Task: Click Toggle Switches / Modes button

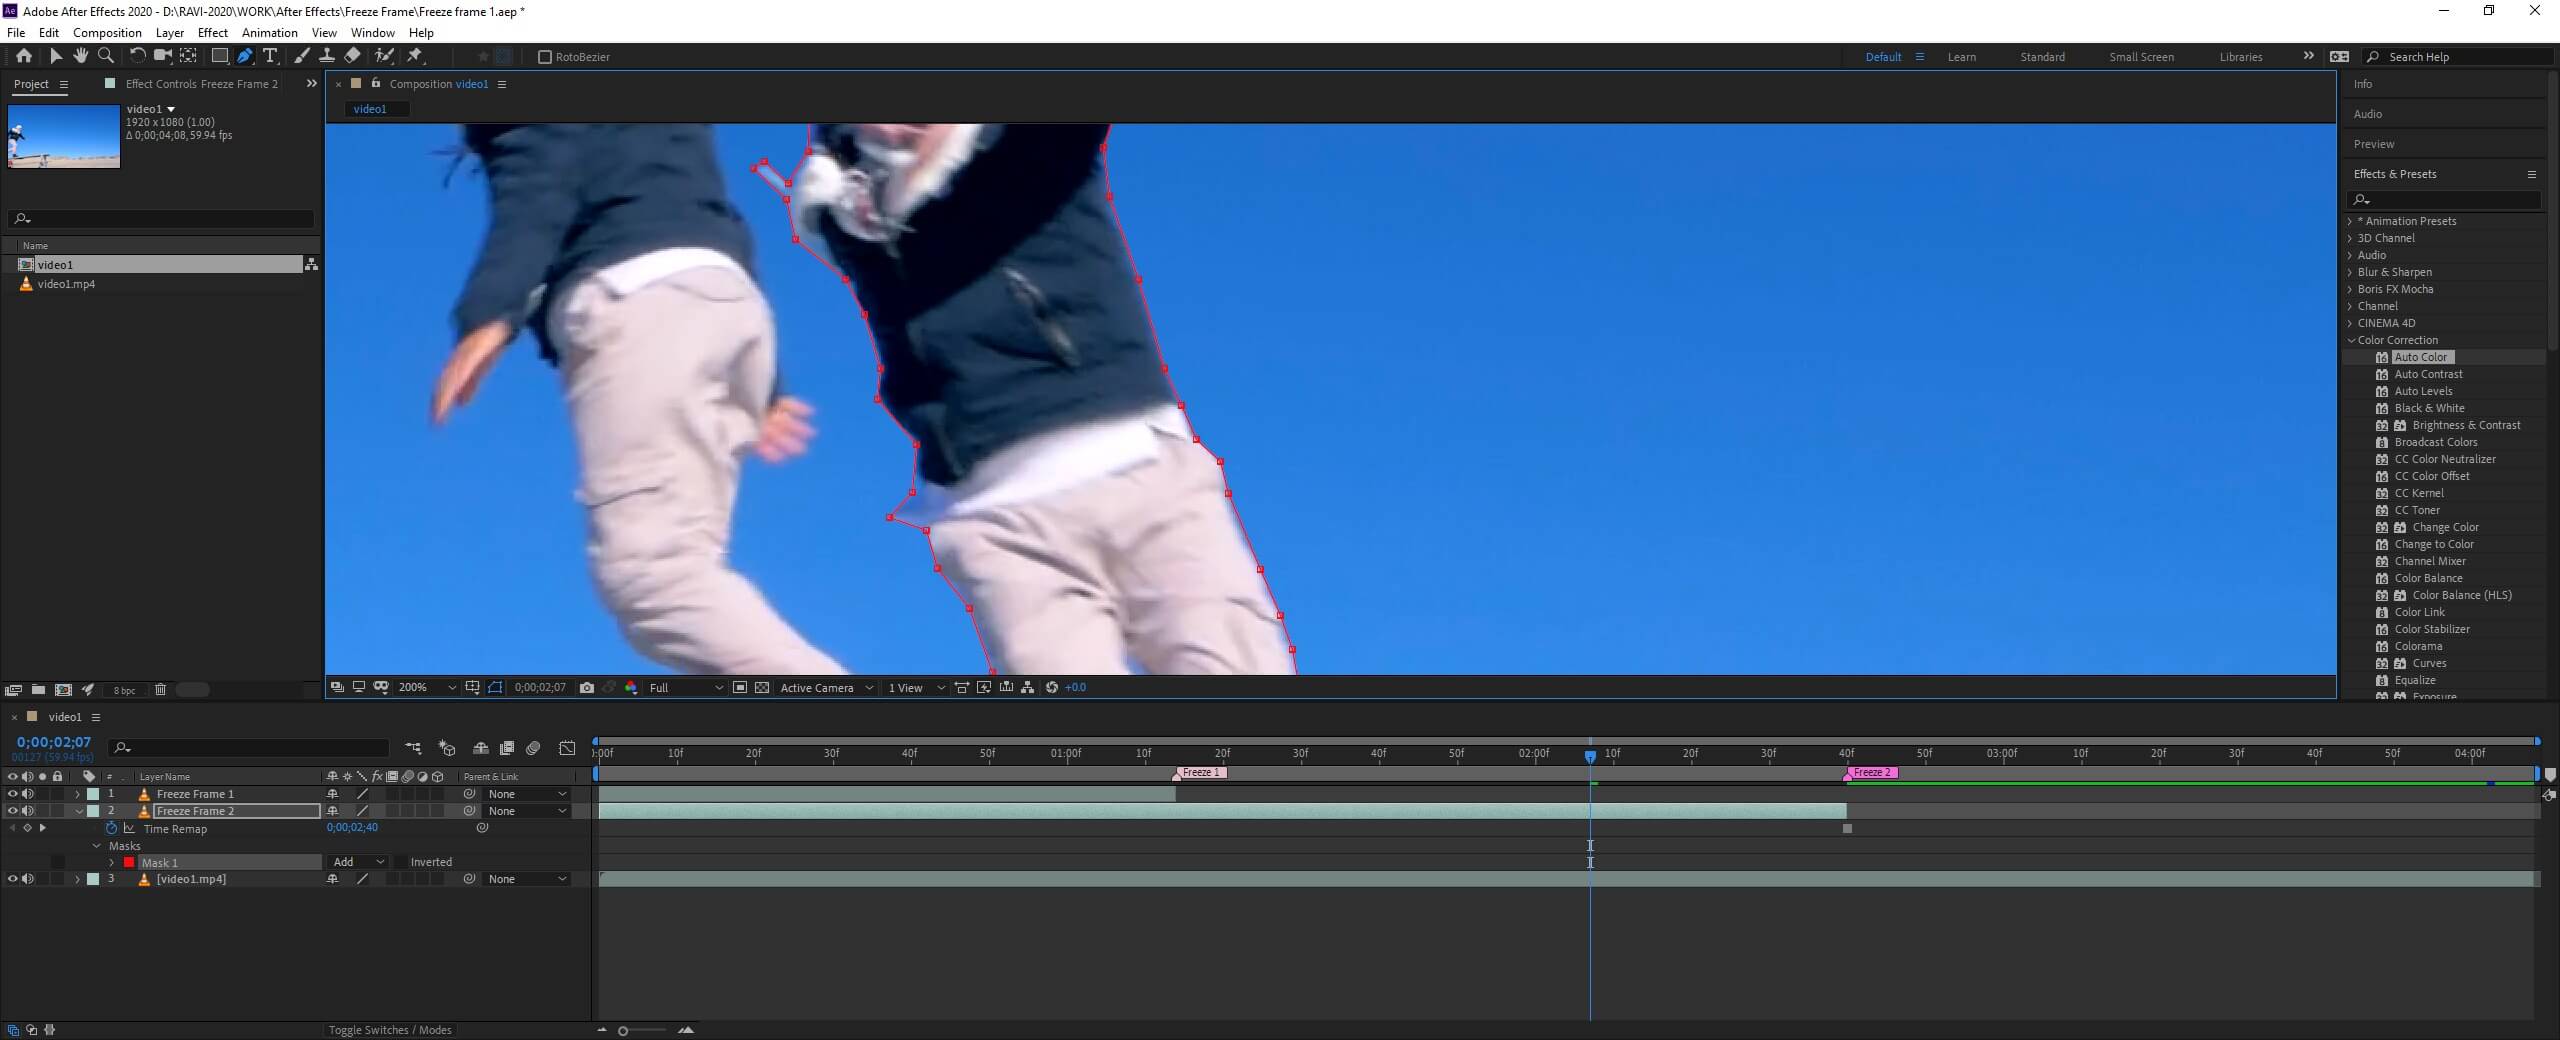Action: click(390, 1030)
